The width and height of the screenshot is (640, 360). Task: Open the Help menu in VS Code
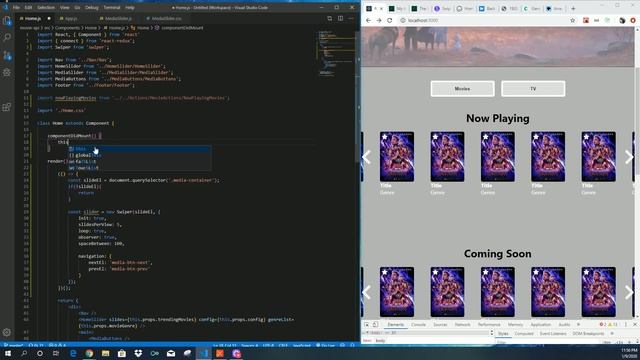pyautogui.click(x=130, y=7)
